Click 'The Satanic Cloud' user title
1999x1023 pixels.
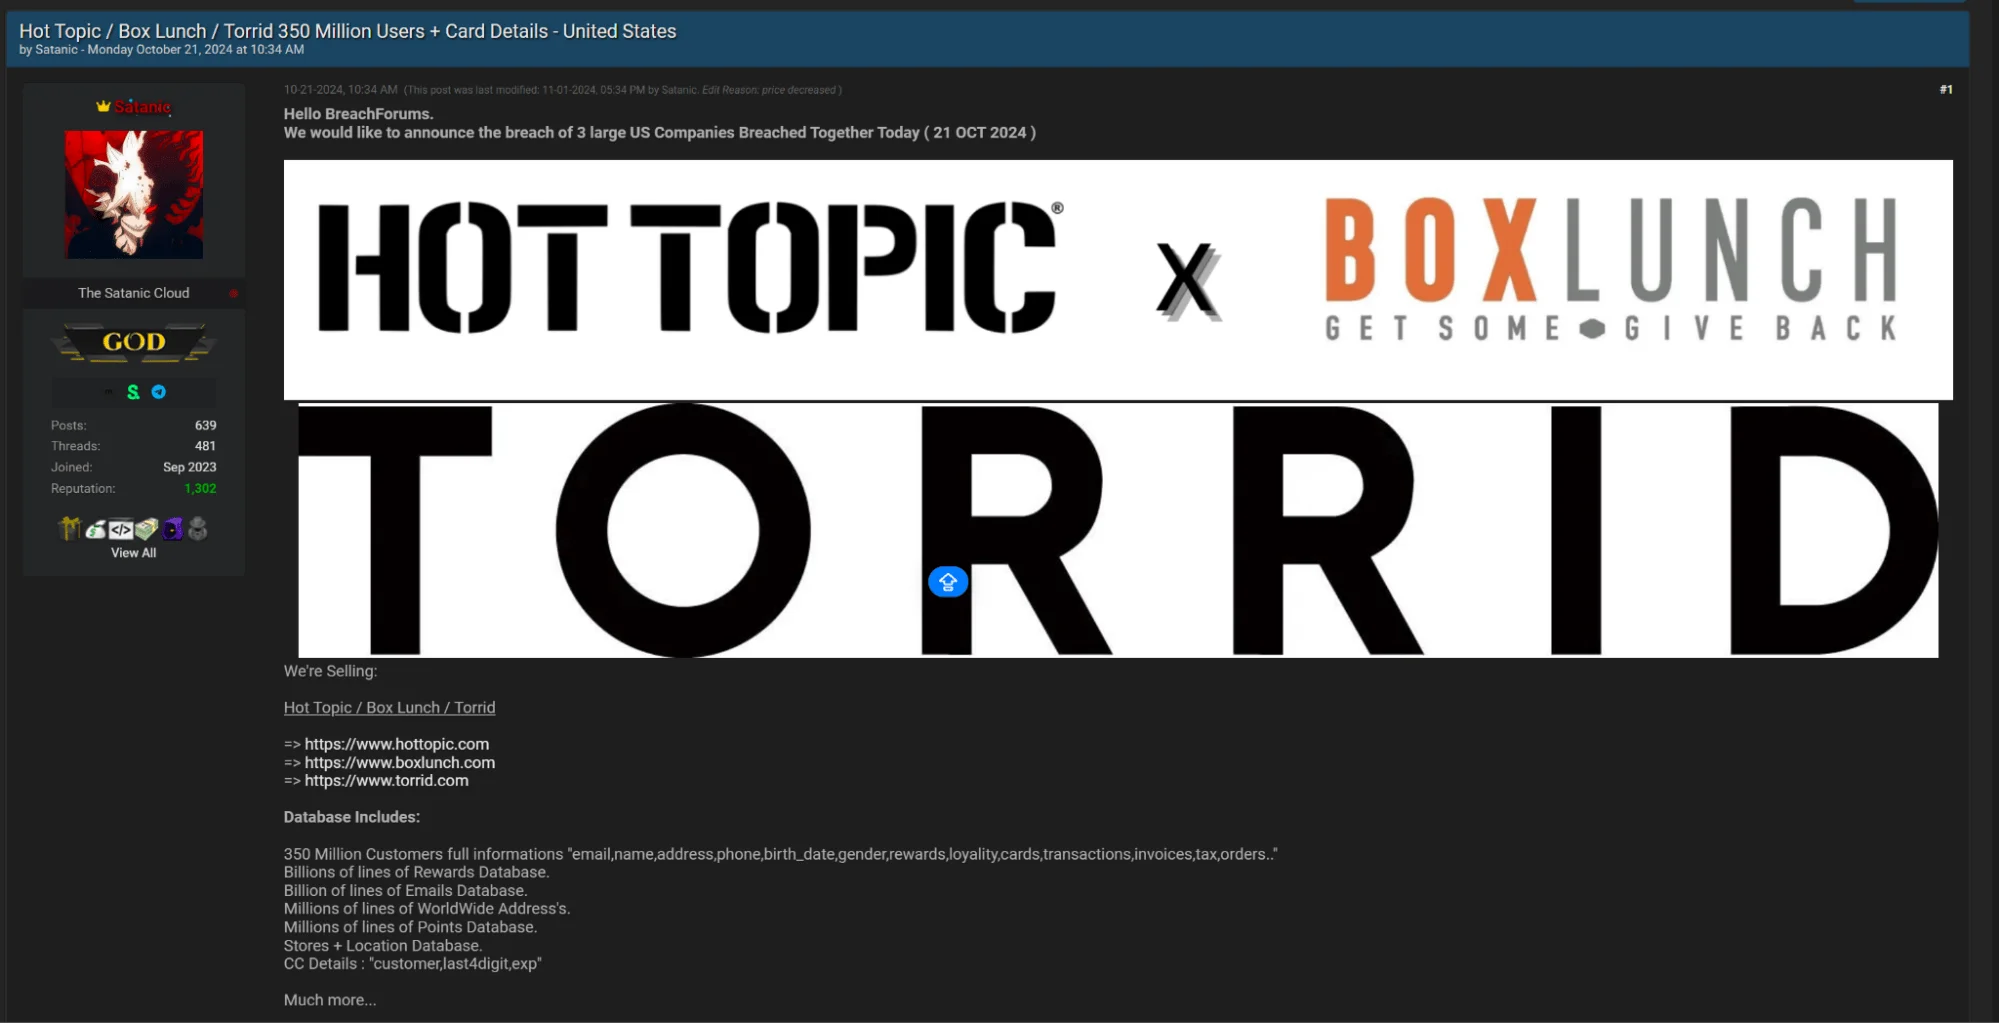pos(134,293)
